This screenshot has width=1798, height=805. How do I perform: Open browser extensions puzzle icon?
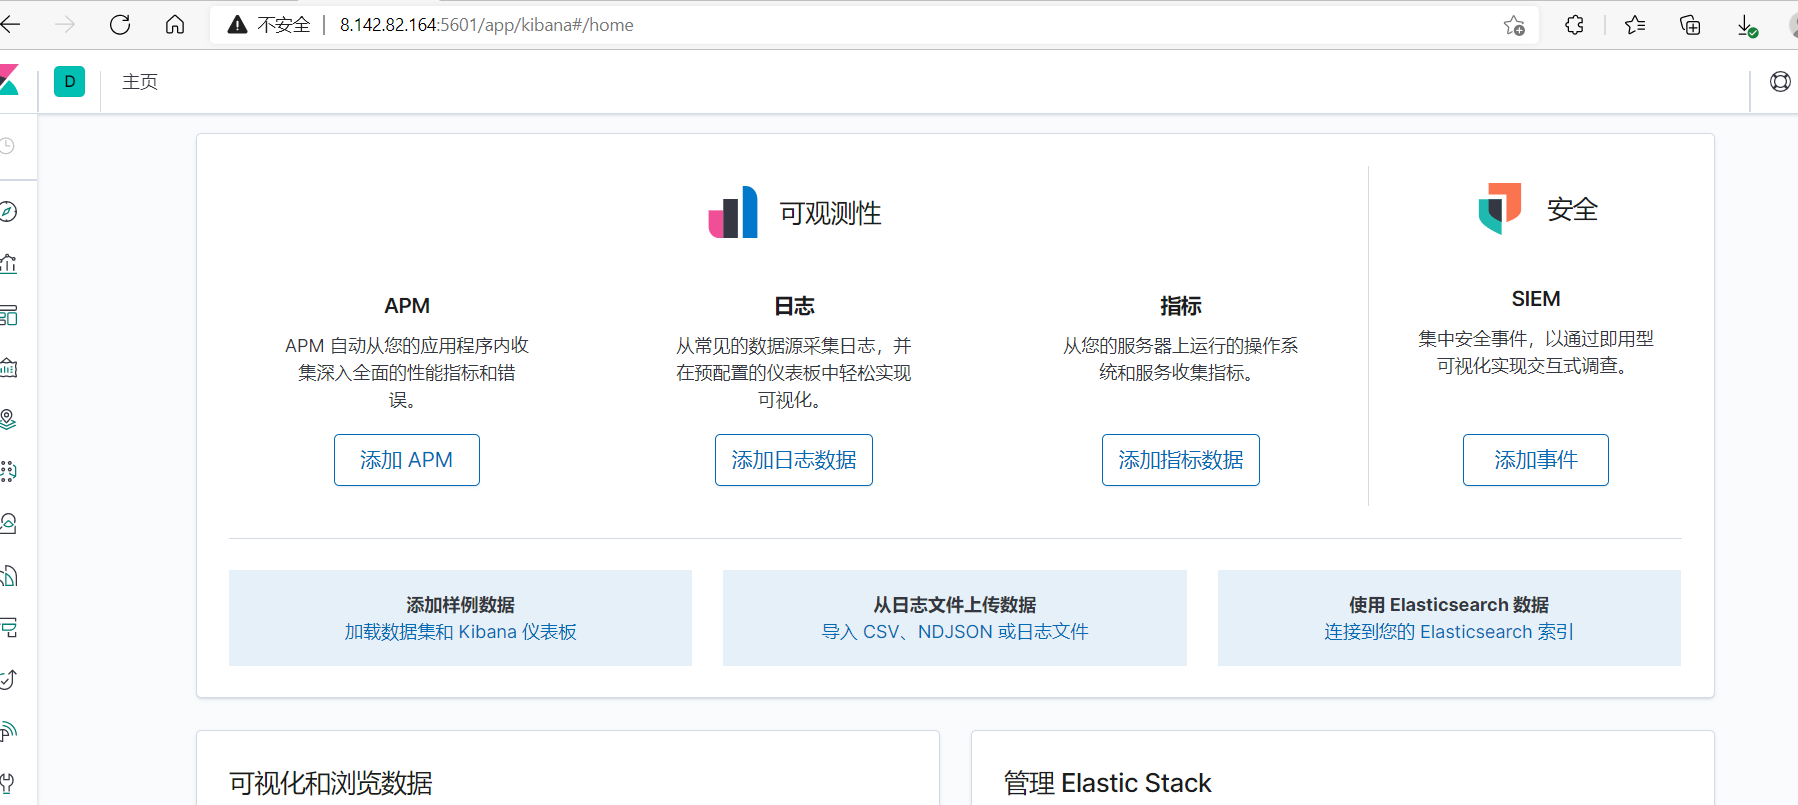point(1575,25)
